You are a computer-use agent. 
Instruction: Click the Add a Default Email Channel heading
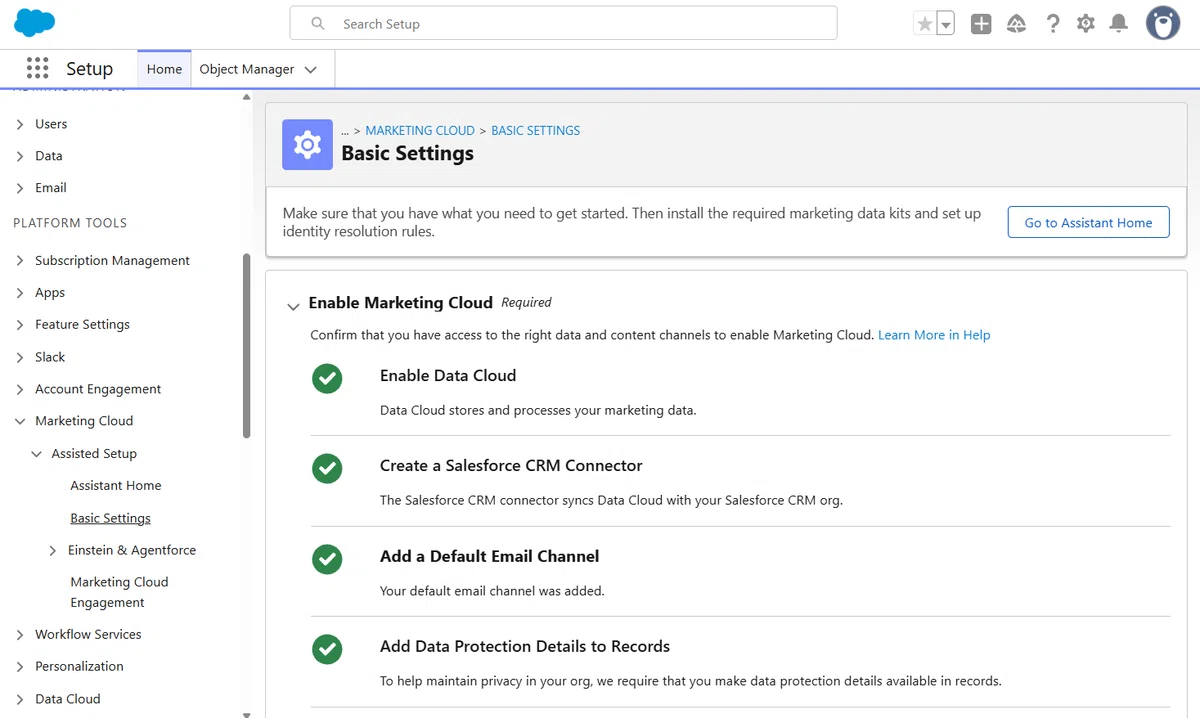(490, 556)
